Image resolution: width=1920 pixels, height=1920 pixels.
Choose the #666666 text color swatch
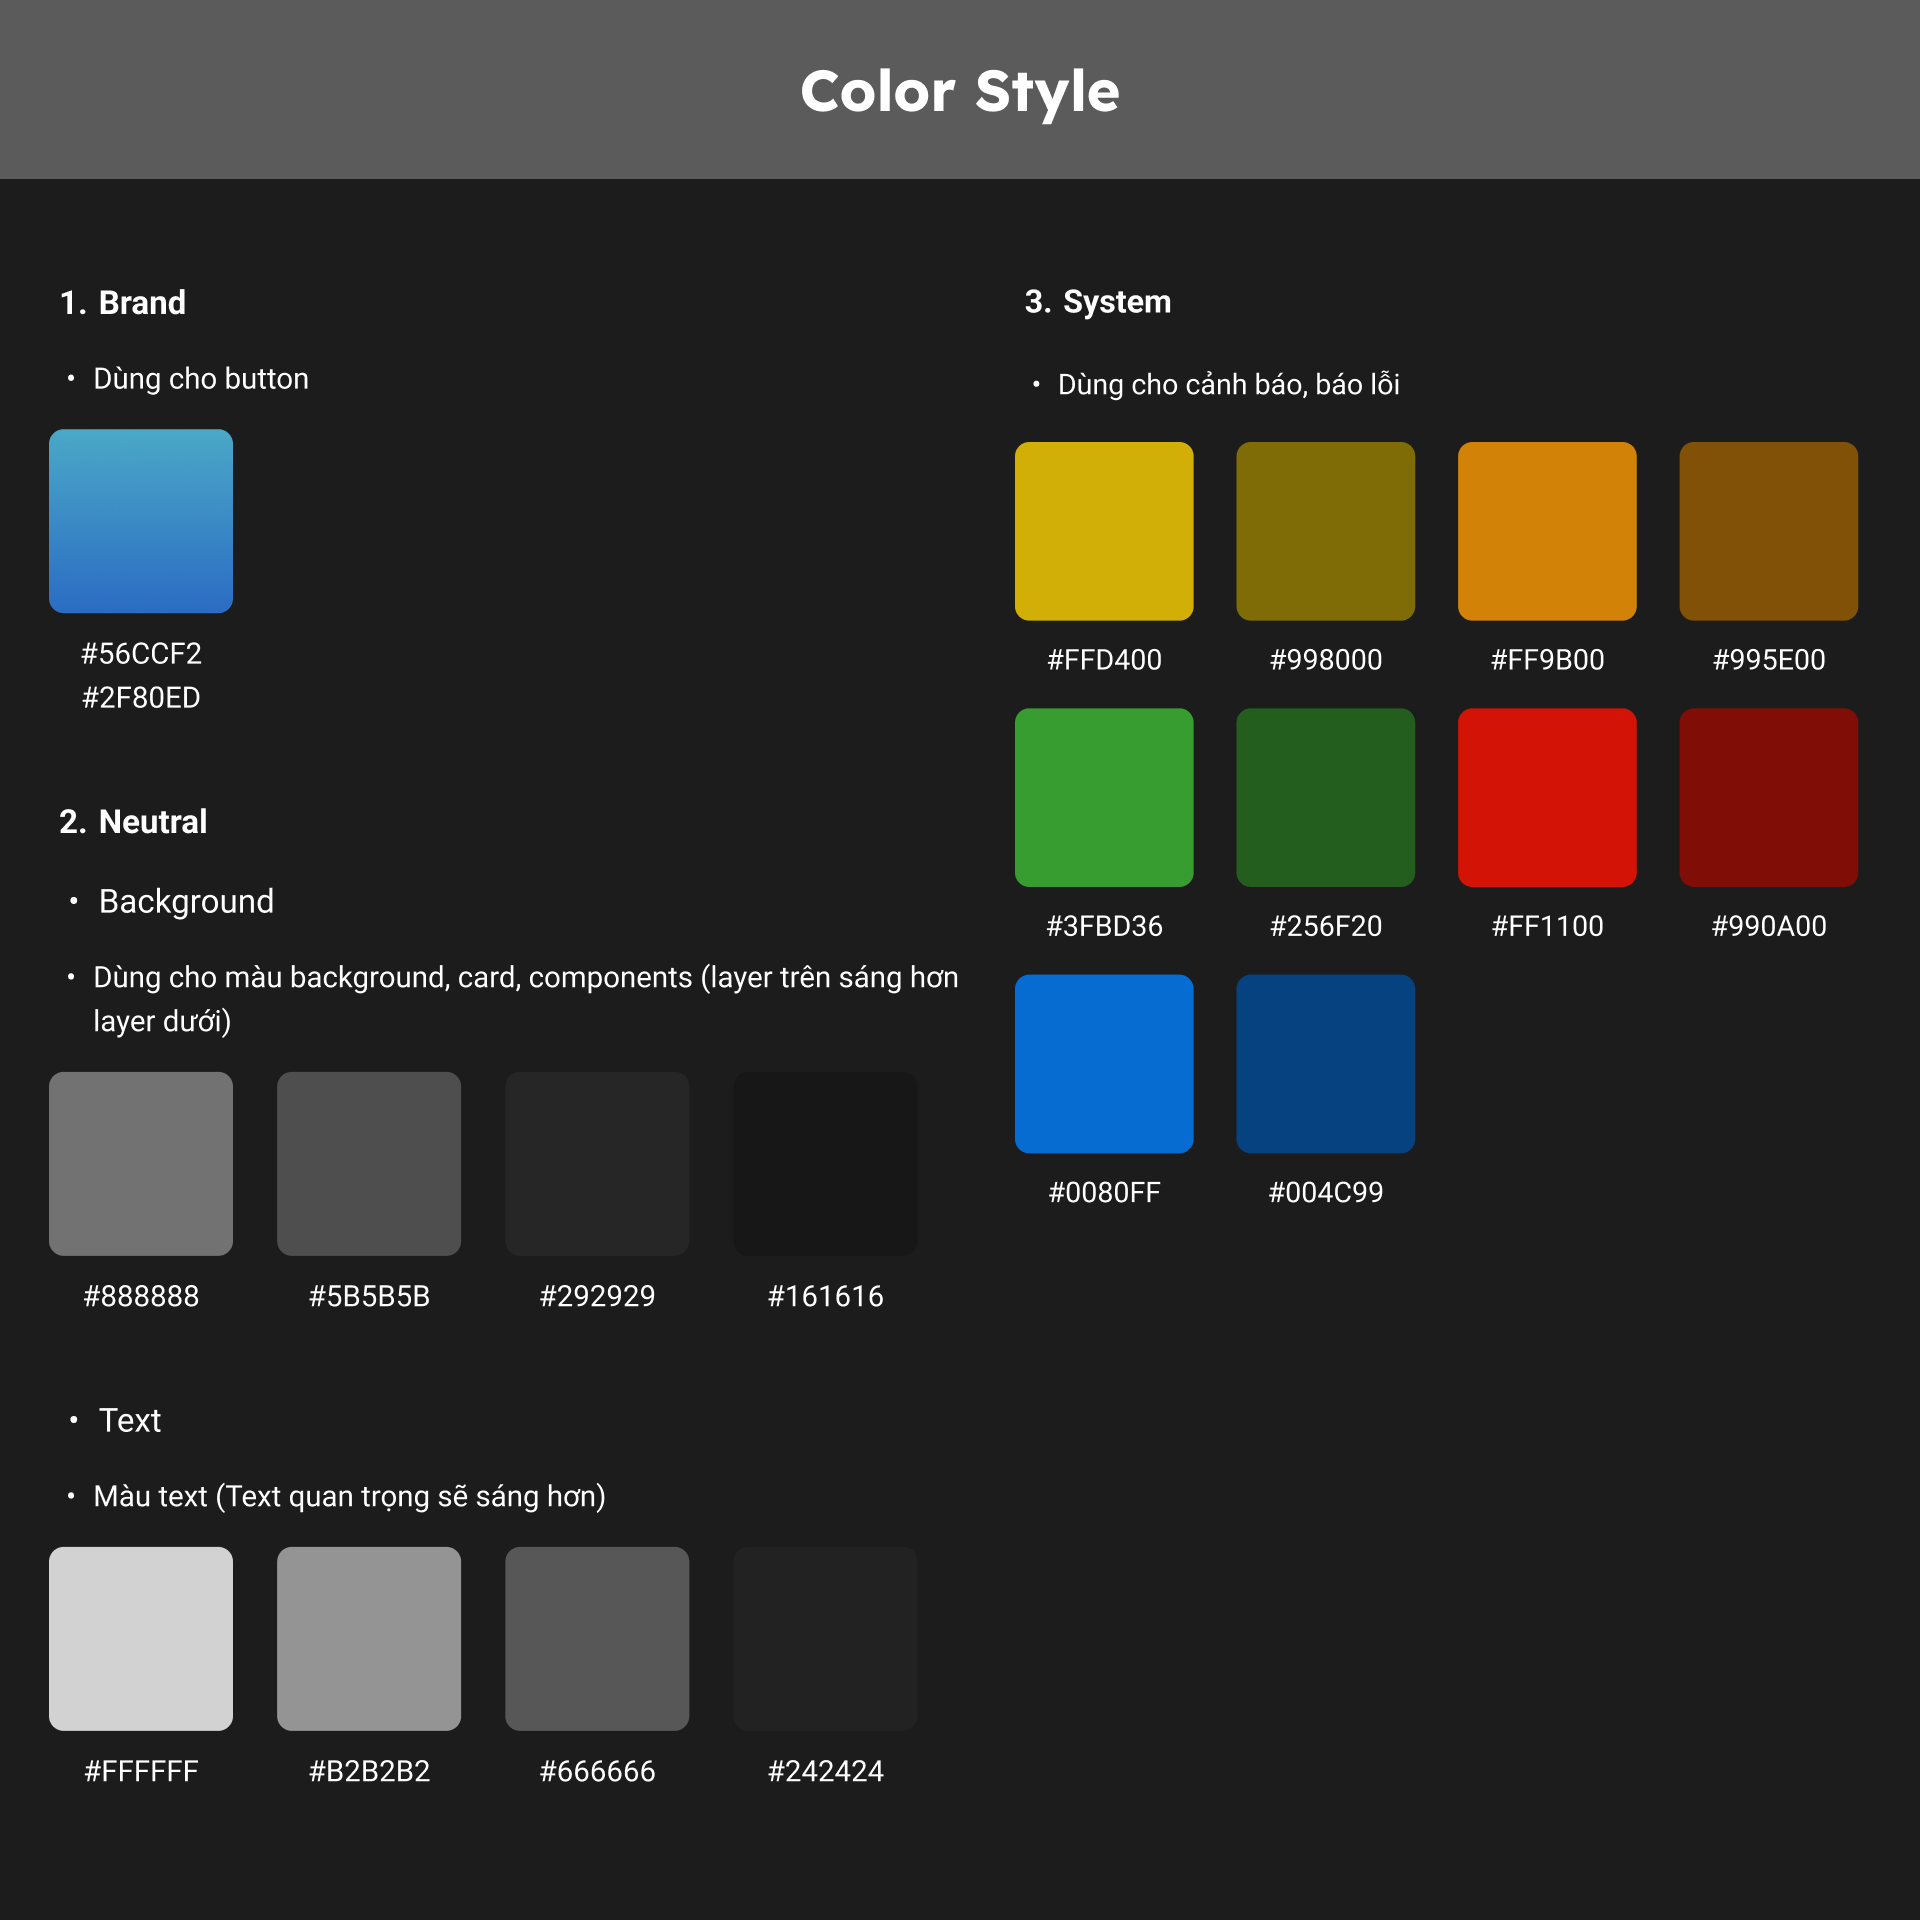click(597, 1639)
